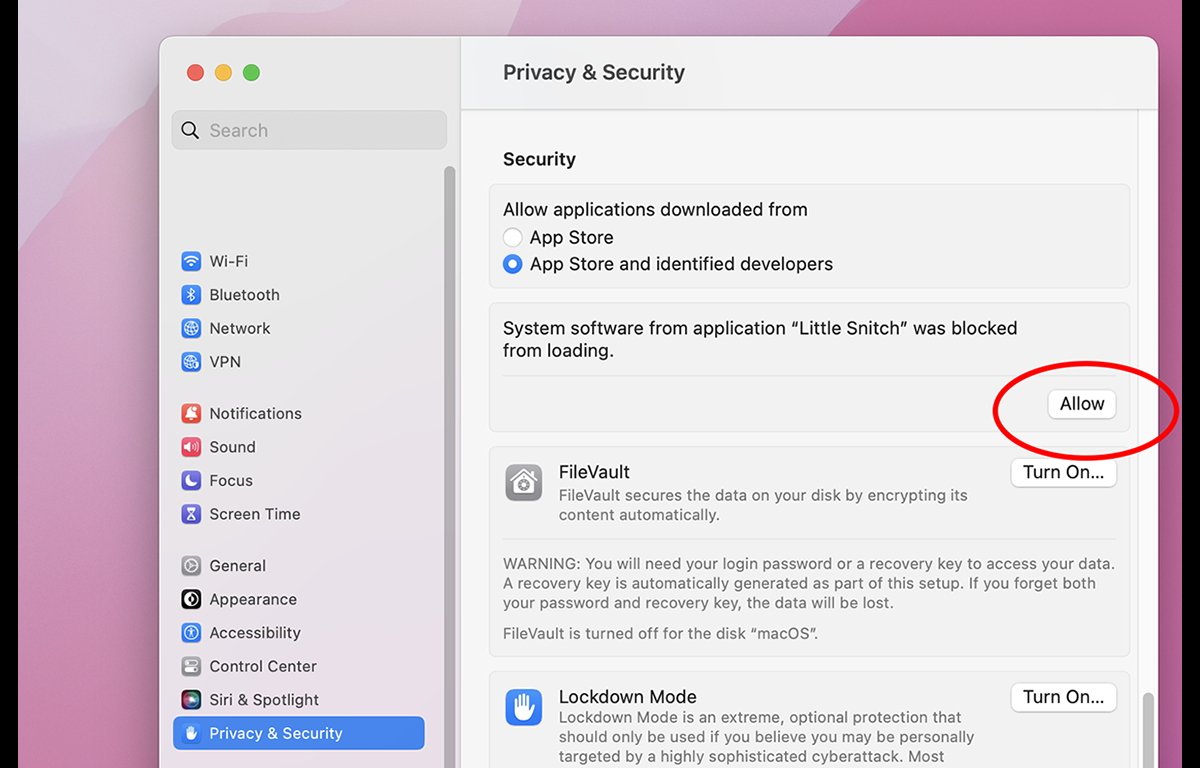Click the Privacy & Security sidebar label
The image size is (1200, 768).
tap(276, 733)
